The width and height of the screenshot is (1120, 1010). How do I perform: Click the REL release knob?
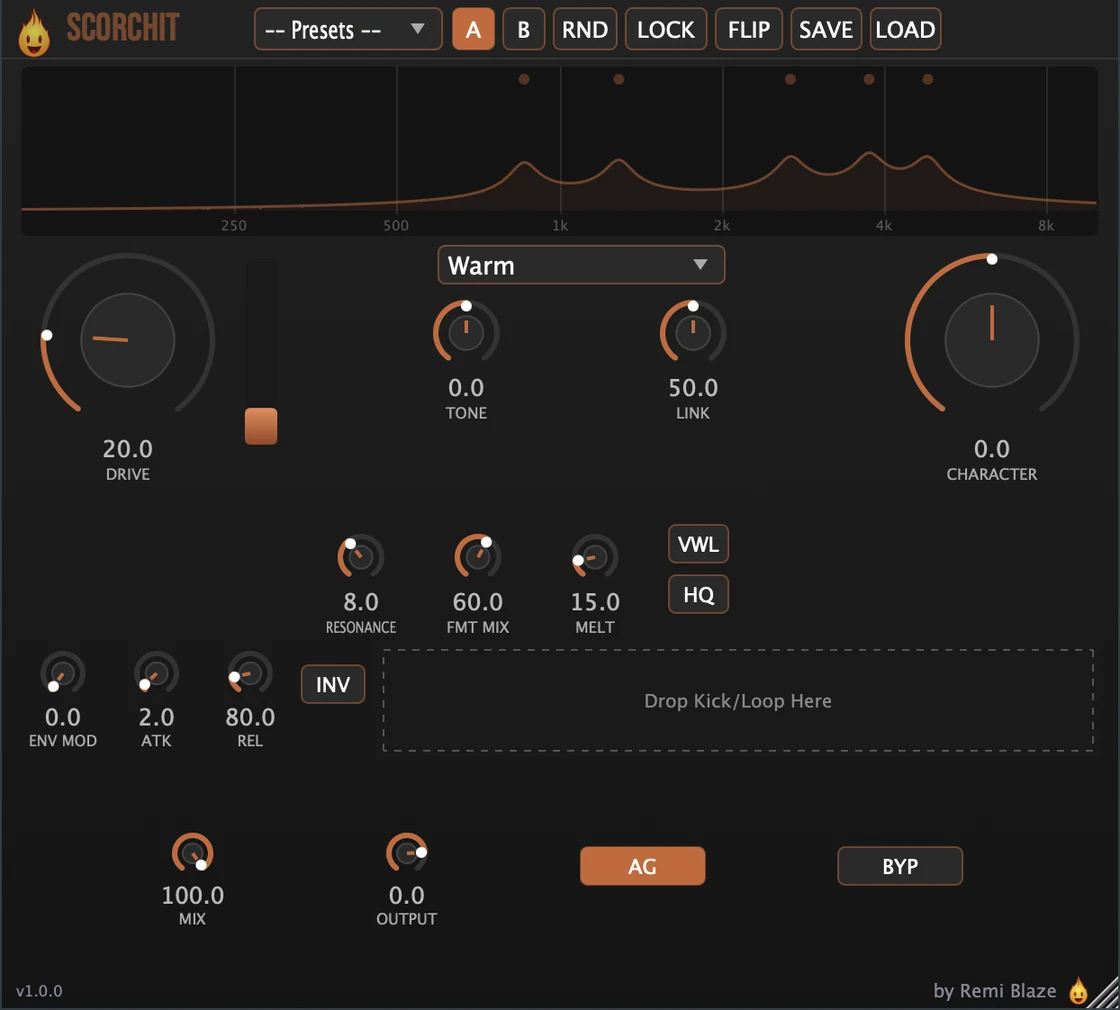pos(250,674)
